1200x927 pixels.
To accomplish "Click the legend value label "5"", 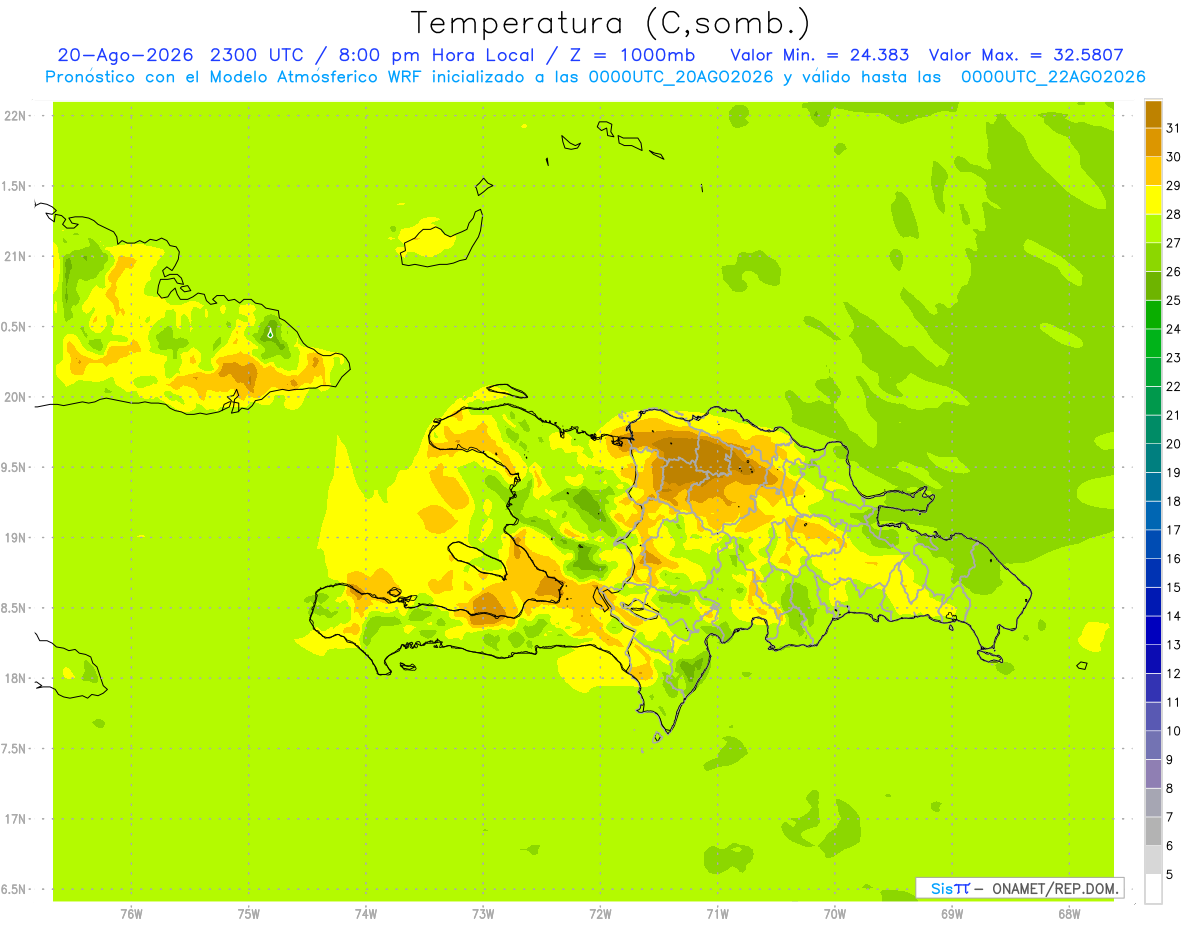I will pyautogui.click(x=1170, y=874).
